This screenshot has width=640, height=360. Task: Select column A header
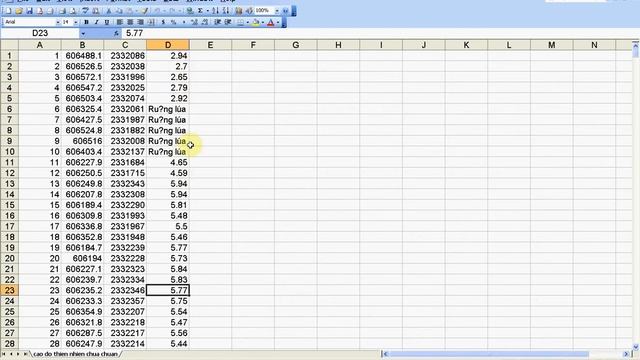click(x=40, y=45)
